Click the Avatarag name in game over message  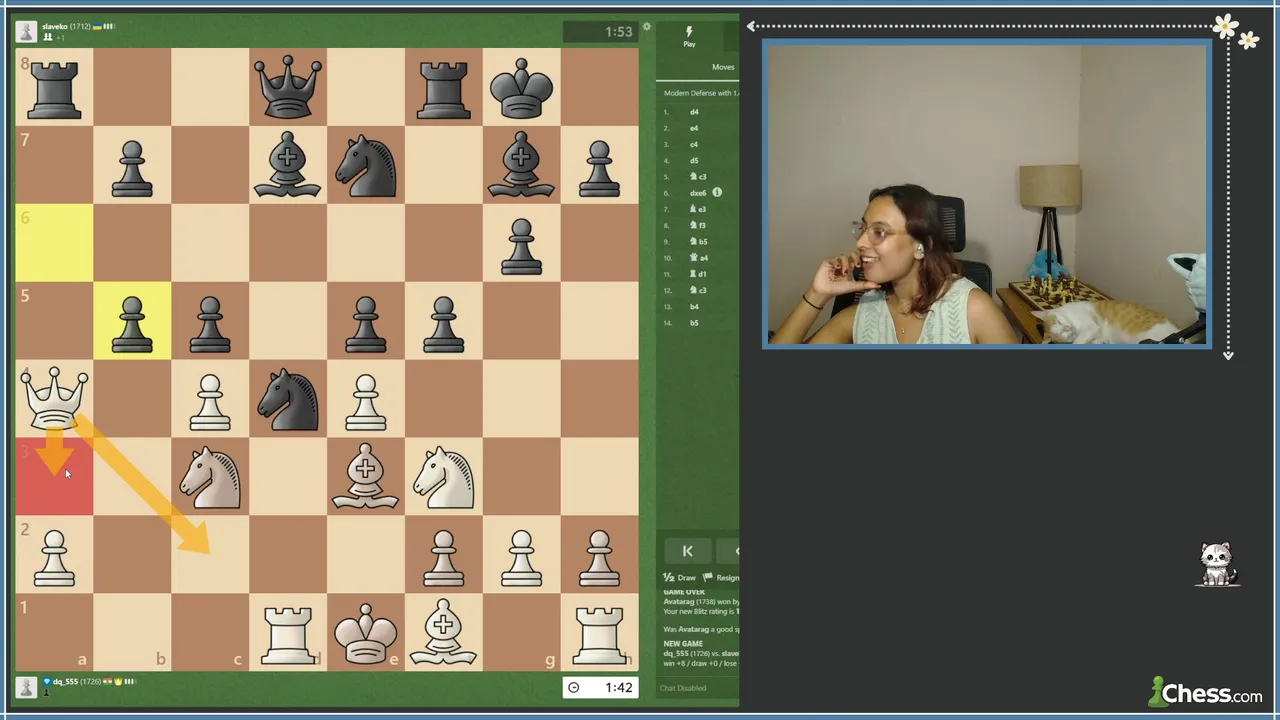[679, 602]
